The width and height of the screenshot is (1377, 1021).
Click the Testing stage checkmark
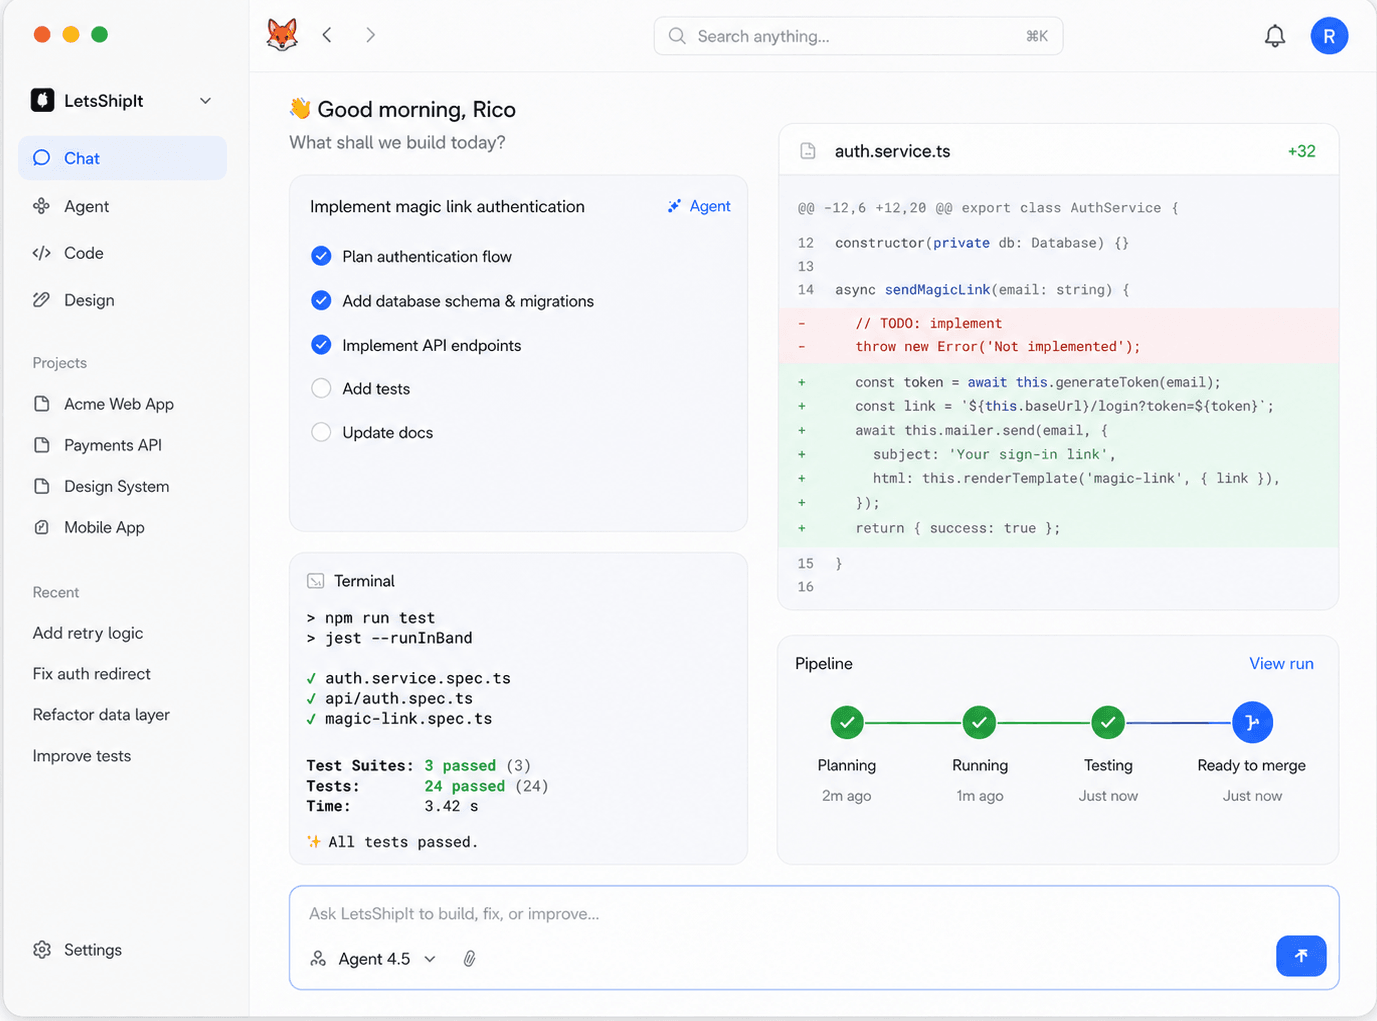coord(1108,722)
